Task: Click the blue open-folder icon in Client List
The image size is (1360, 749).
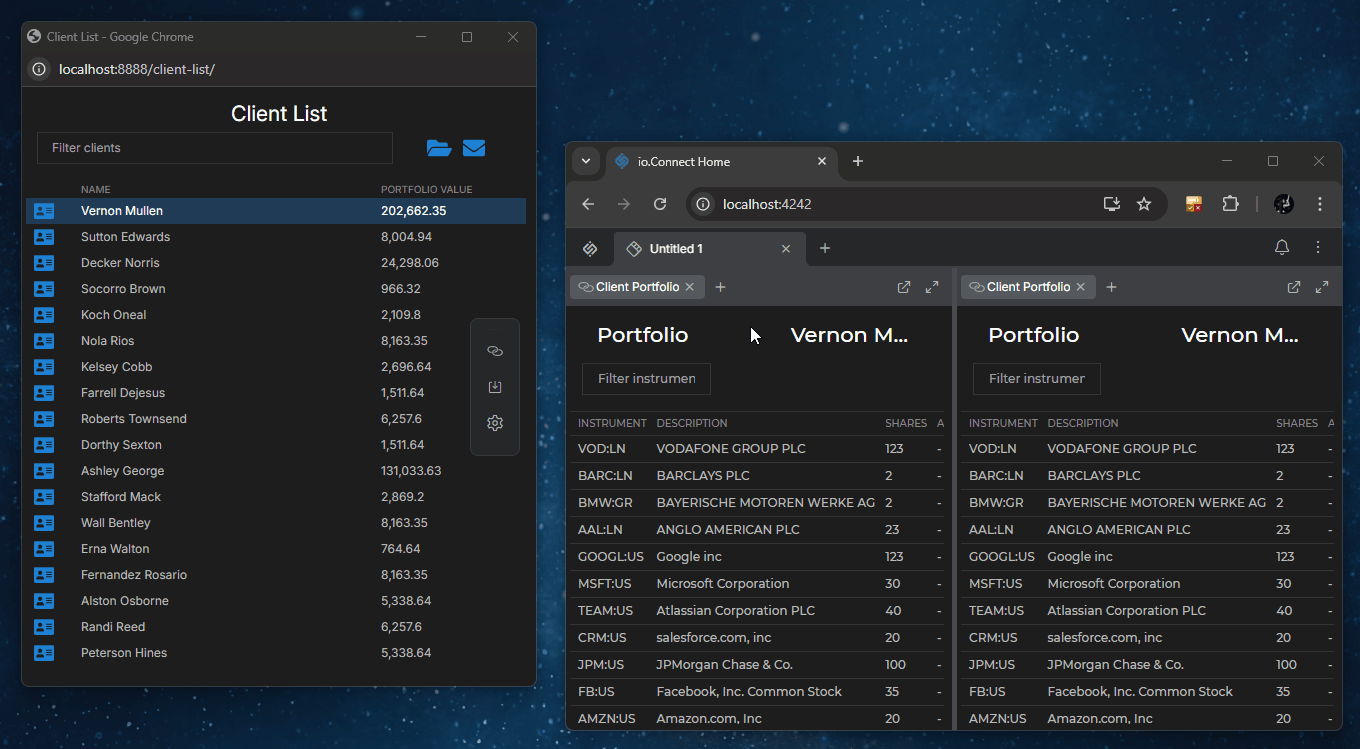Action: (438, 148)
